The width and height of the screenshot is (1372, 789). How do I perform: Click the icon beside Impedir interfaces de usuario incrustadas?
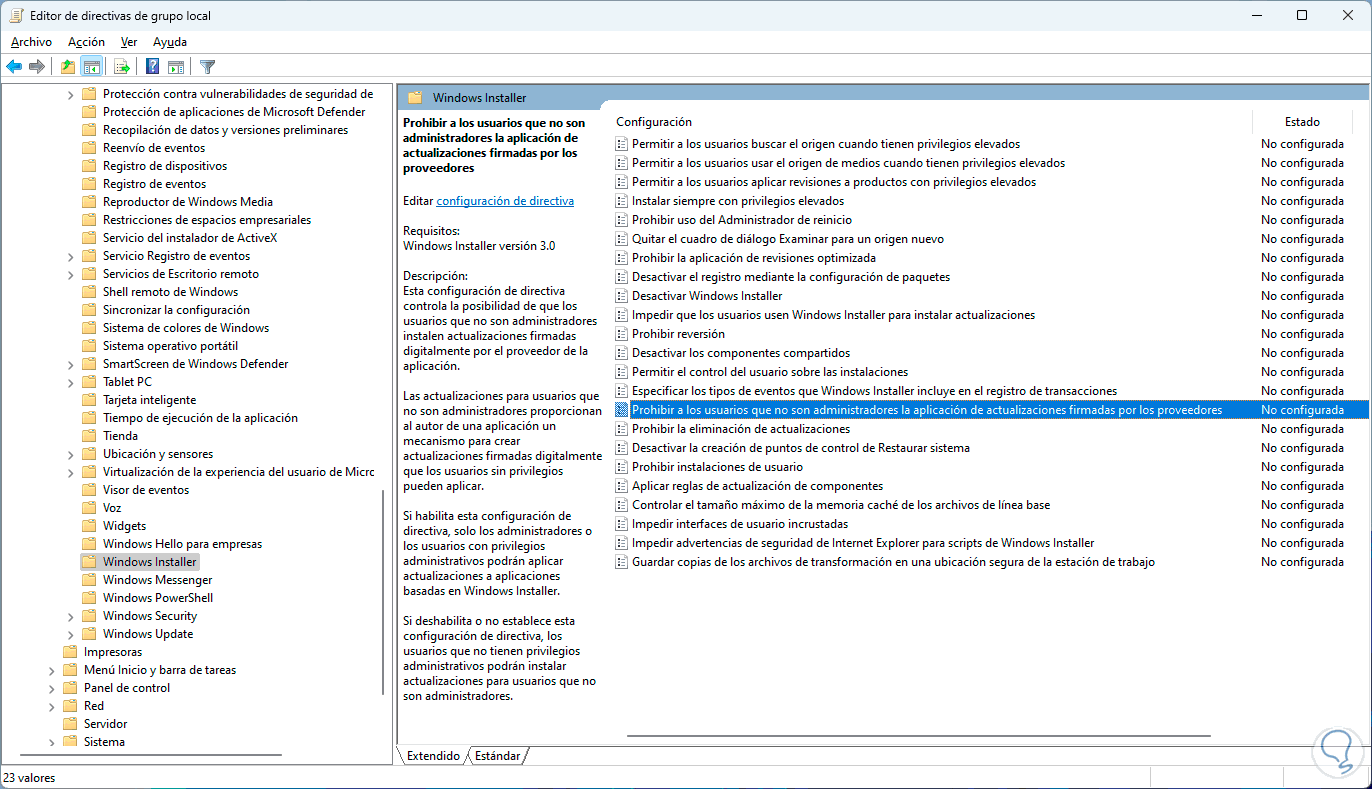pyautogui.click(x=621, y=524)
